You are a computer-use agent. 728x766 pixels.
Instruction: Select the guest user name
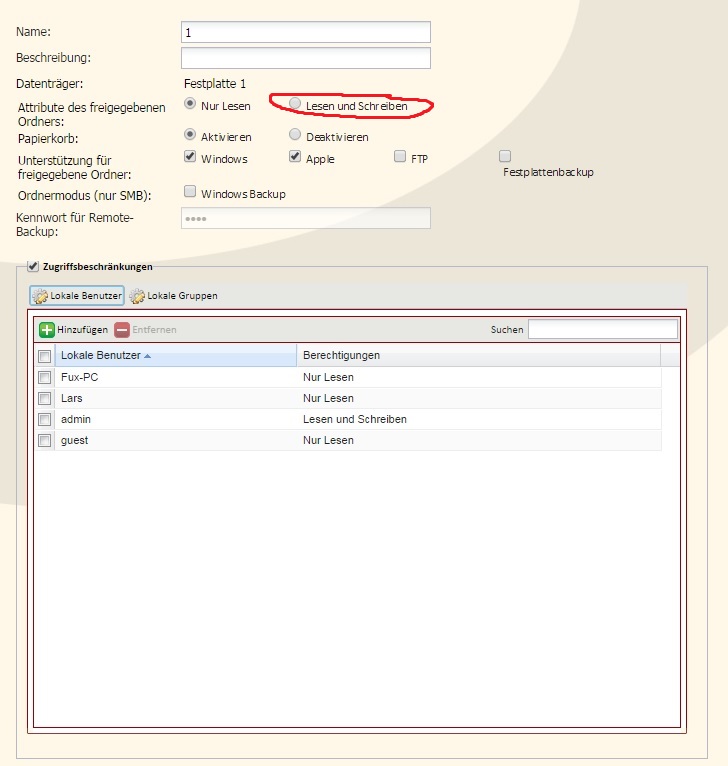tap(75, 440)
